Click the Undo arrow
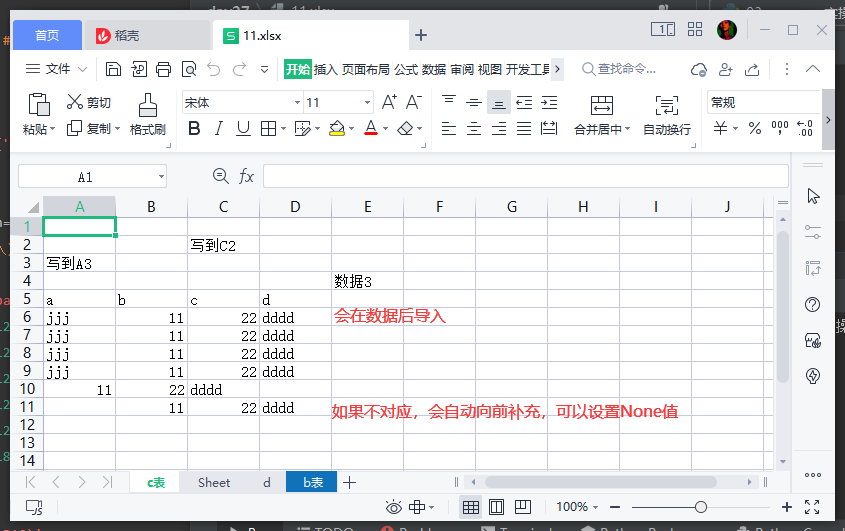Image resolution: width=845 pixels, height=531 pixels. pyautogui.click(x=214, y=69)
